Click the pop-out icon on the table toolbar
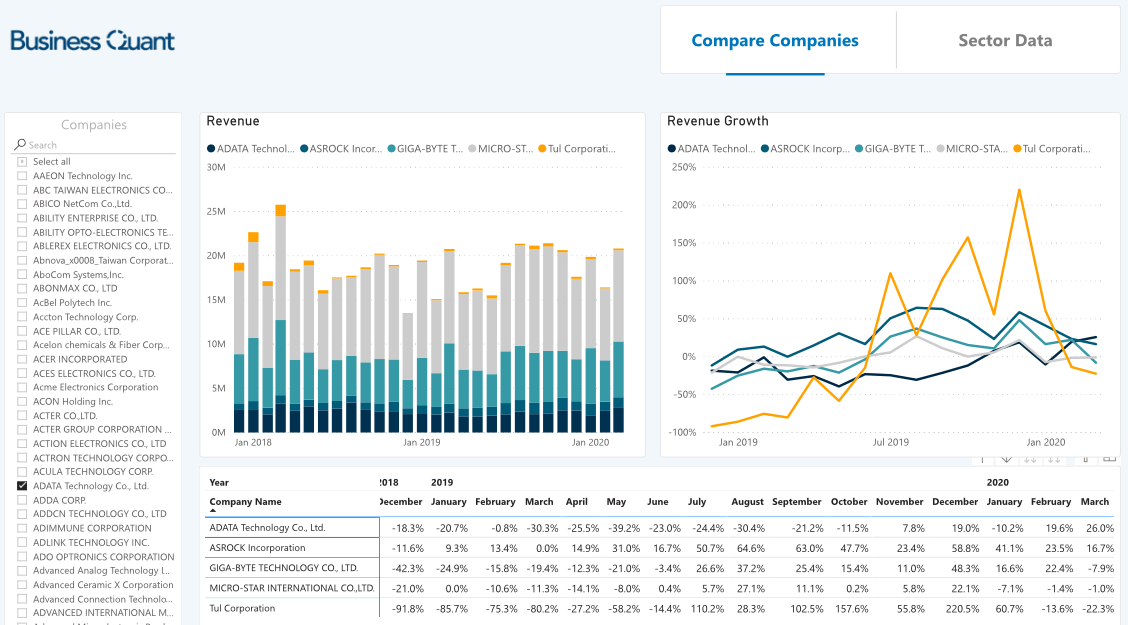Screen dimensions: 1128x625 pyautogui.click(x=1110, y=459)
